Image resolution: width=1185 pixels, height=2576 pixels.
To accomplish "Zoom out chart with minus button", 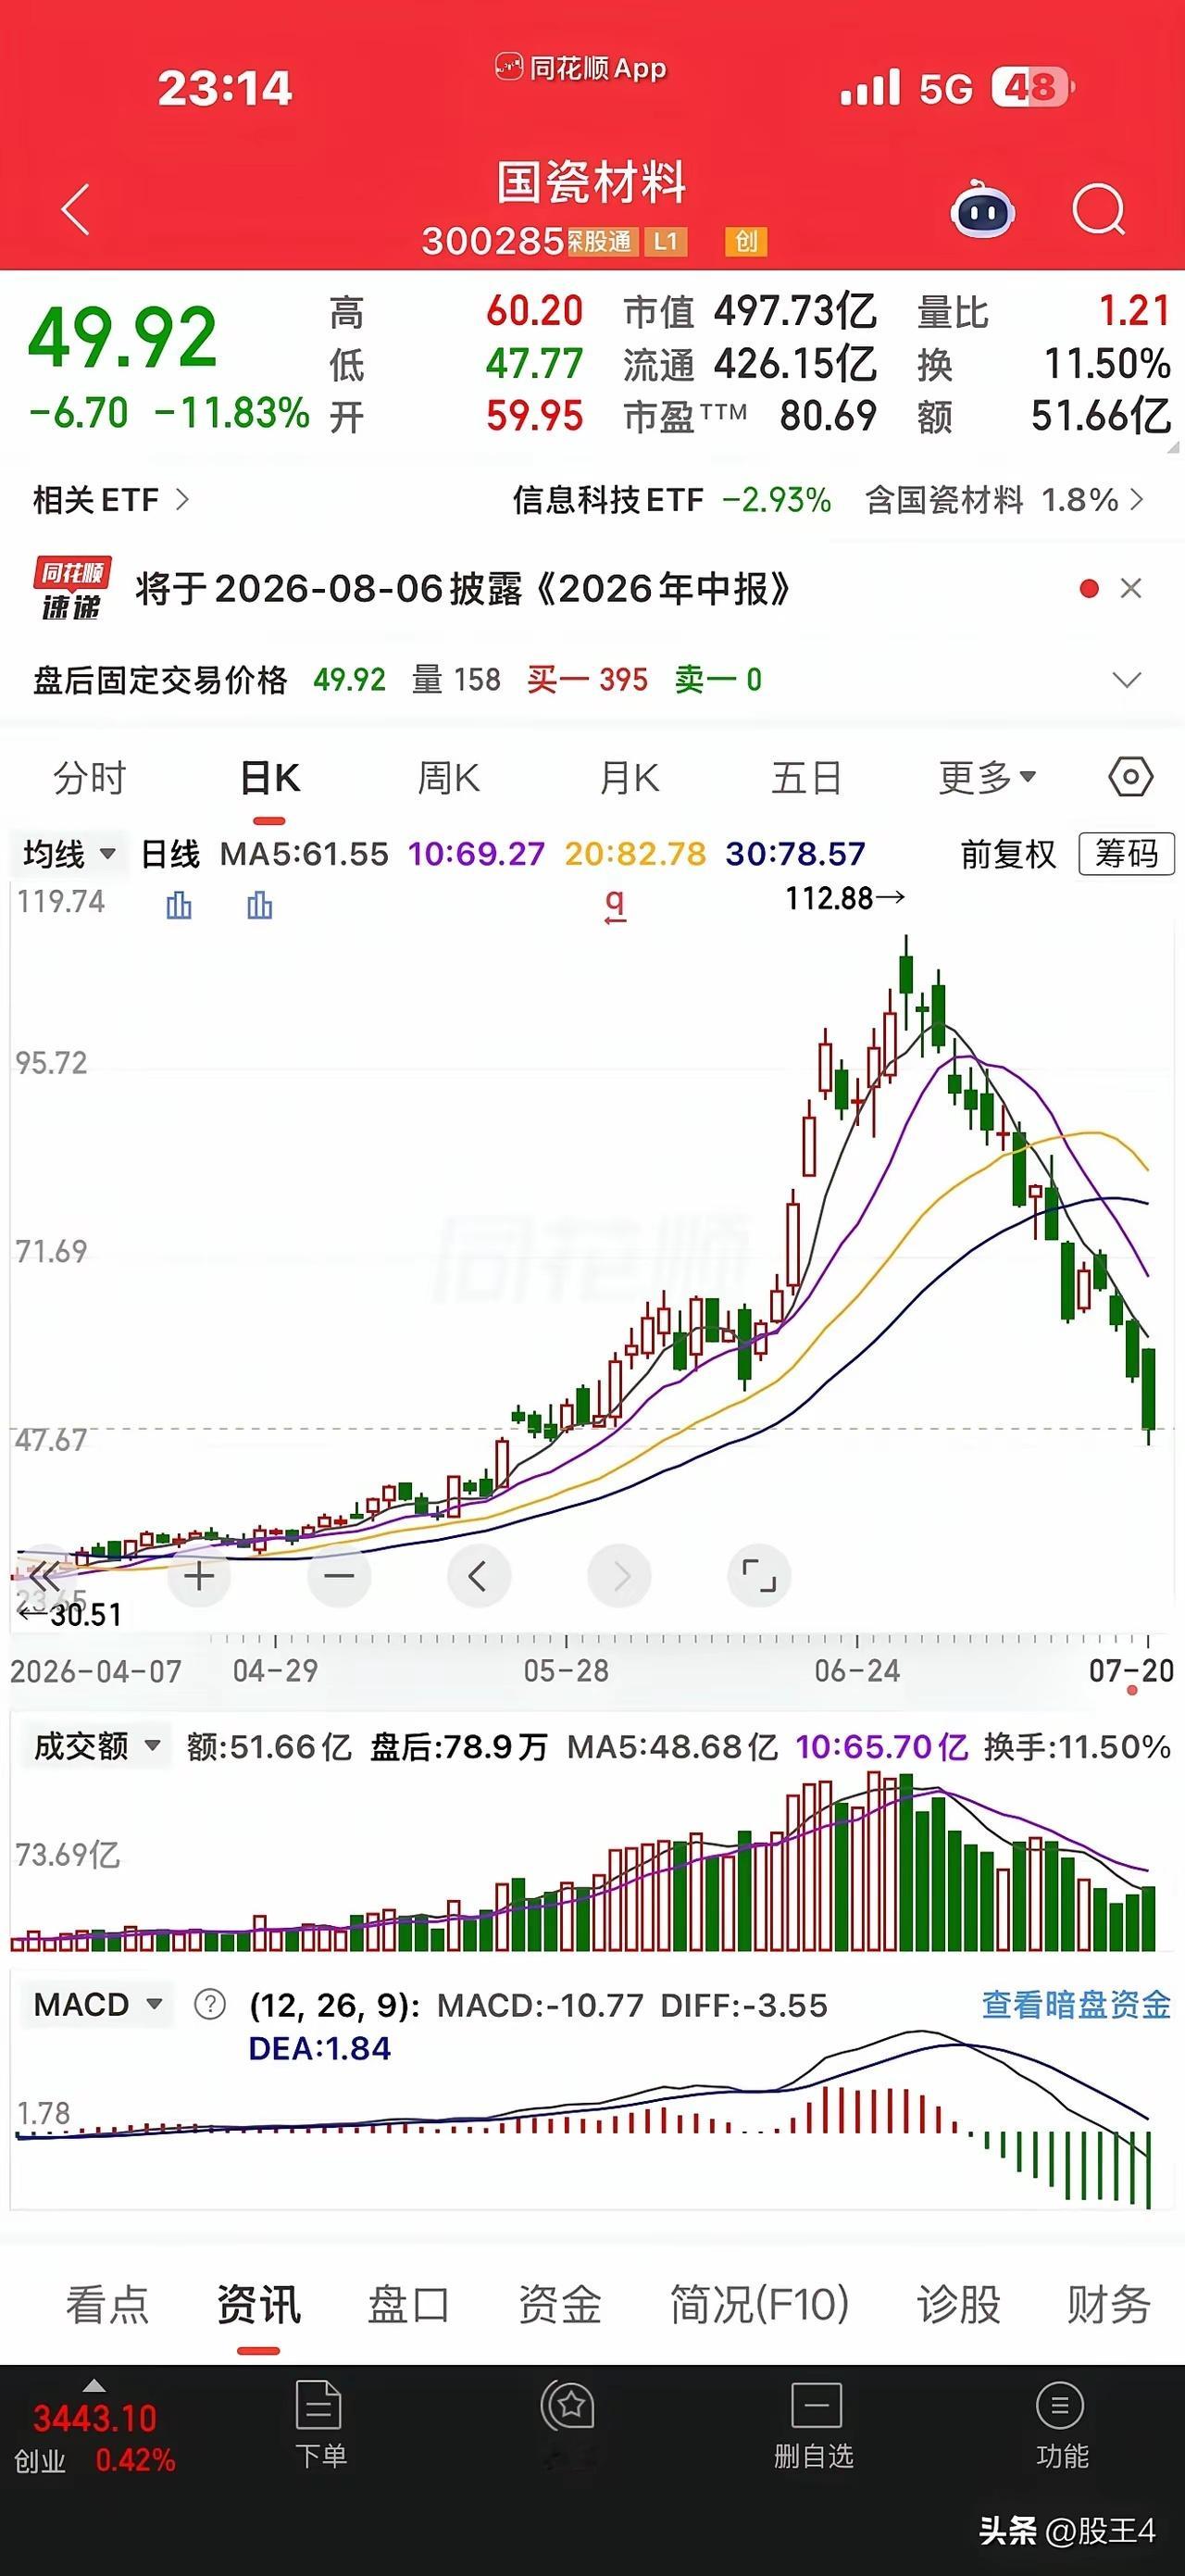I will click(339, 1576).
